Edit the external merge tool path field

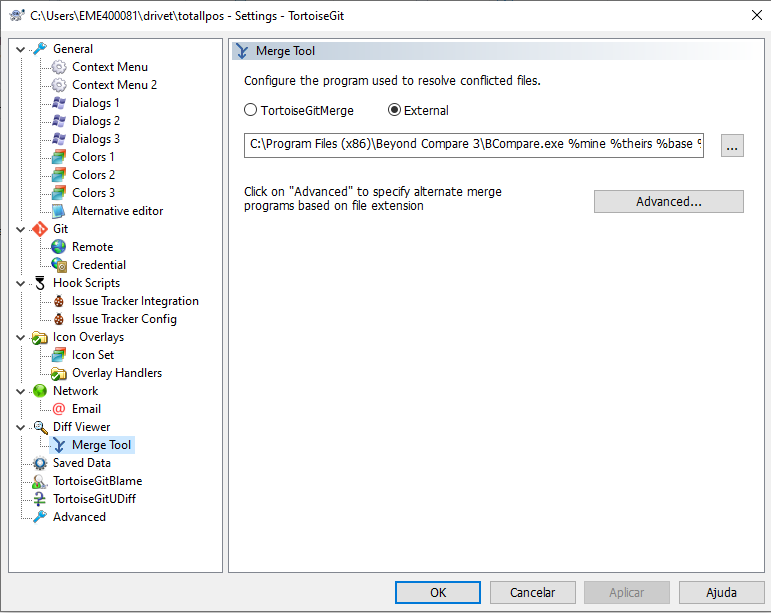coord(474,145)
